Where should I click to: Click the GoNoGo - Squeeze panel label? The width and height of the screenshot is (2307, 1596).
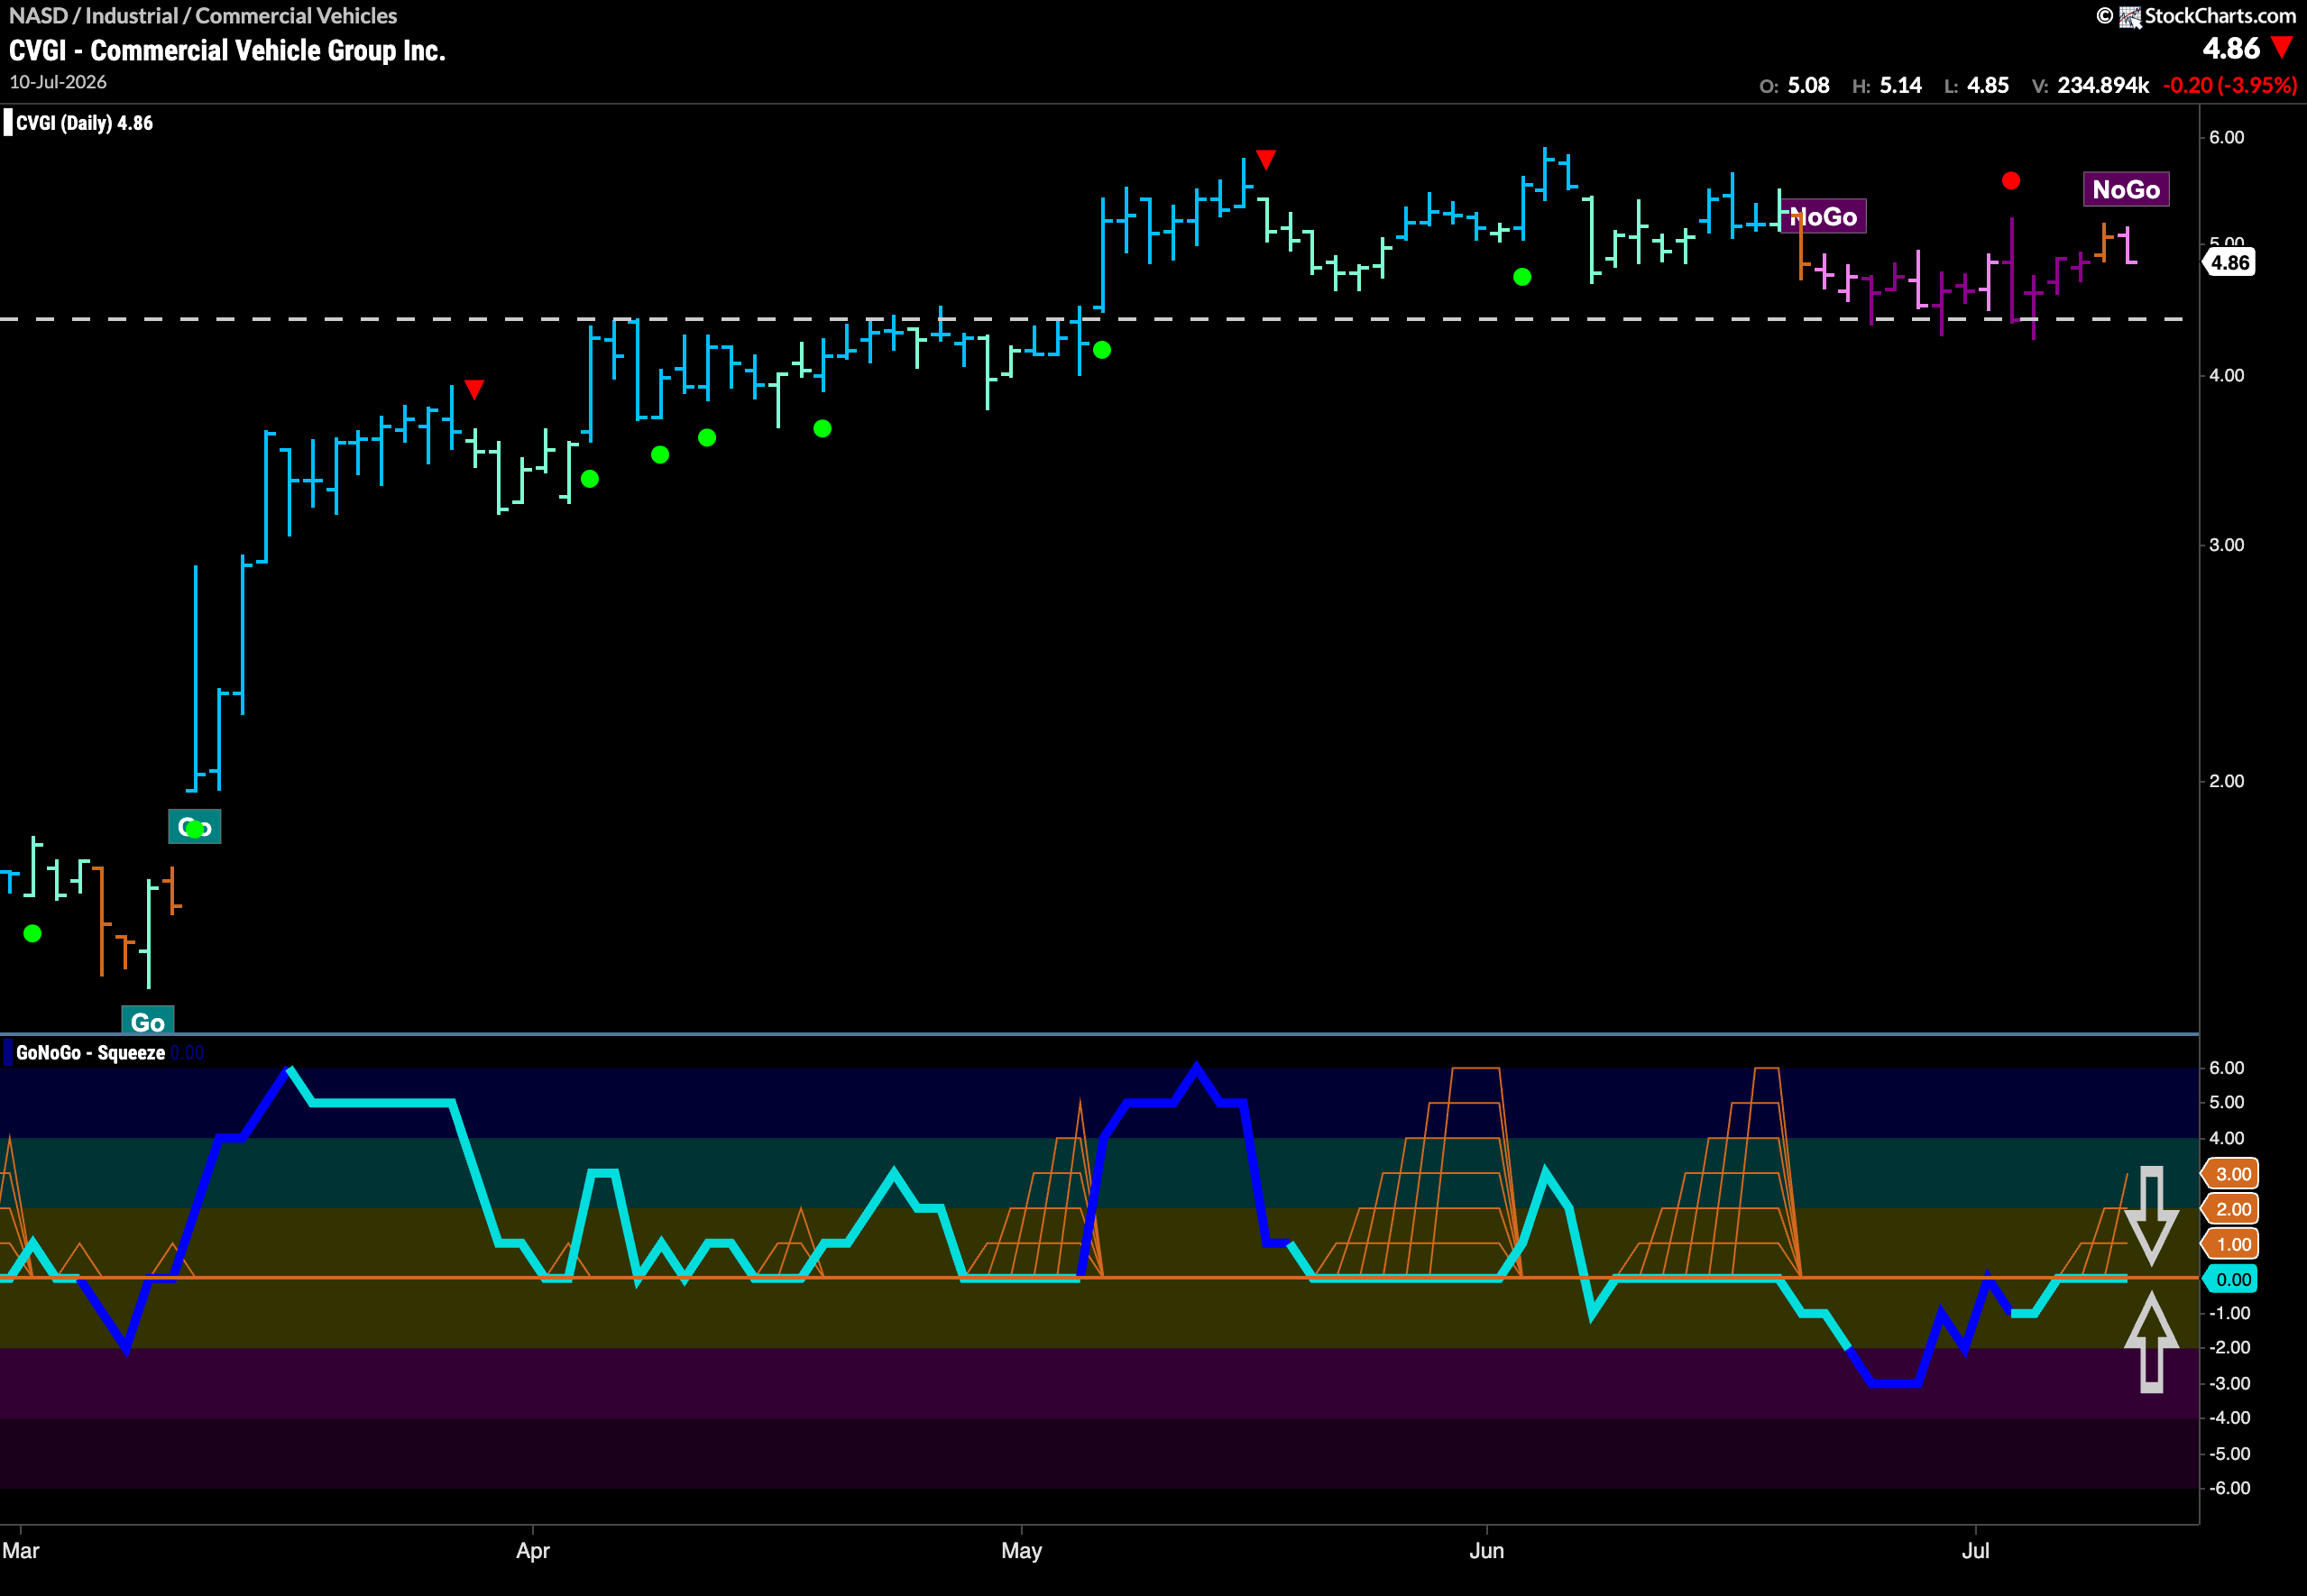(x=90, y=1052)
